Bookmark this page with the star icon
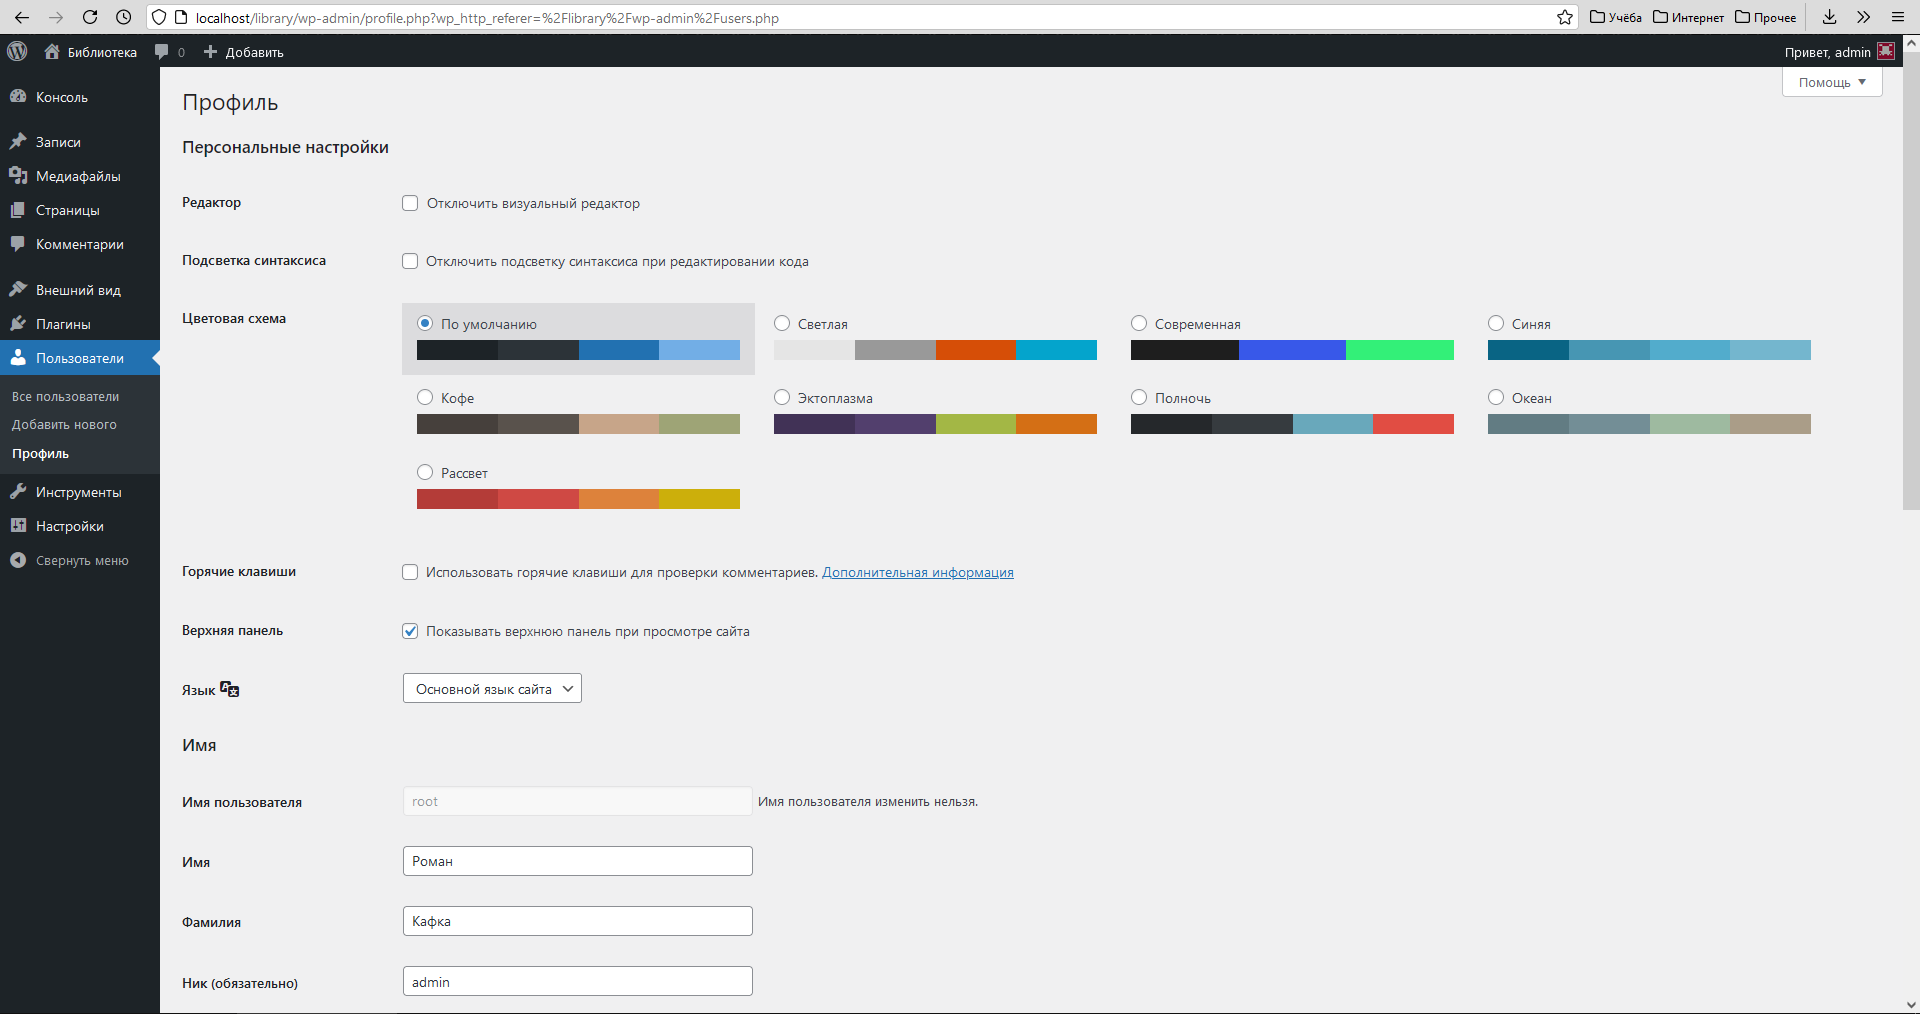Image resolution: width=1920 pixels, height=1014 pixels. [1565, 17]
